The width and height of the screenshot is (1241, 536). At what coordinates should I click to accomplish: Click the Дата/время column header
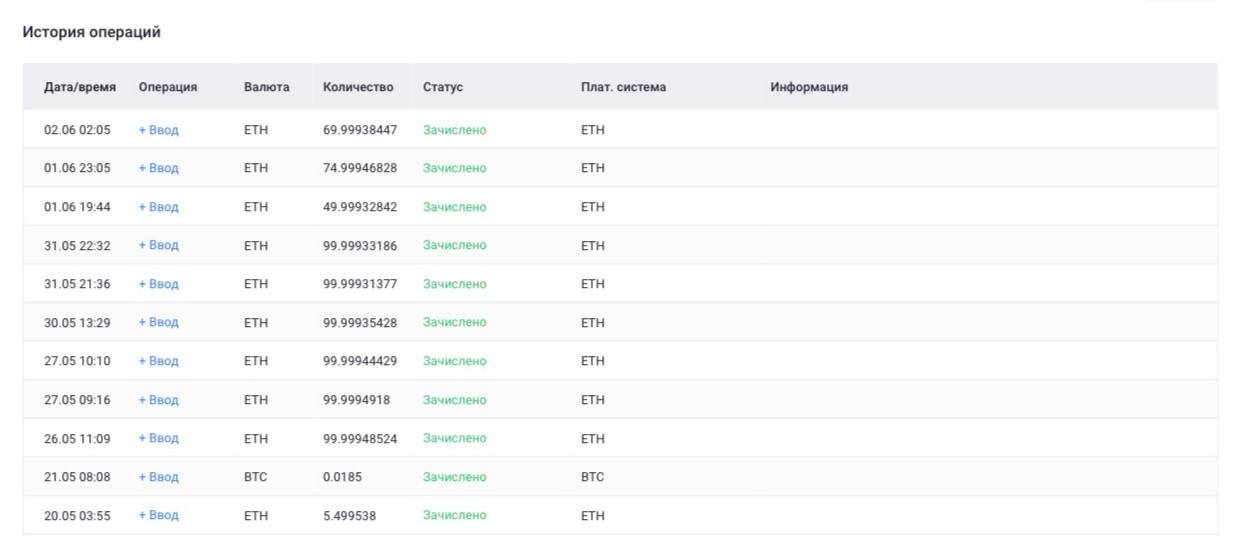[80, 87]
